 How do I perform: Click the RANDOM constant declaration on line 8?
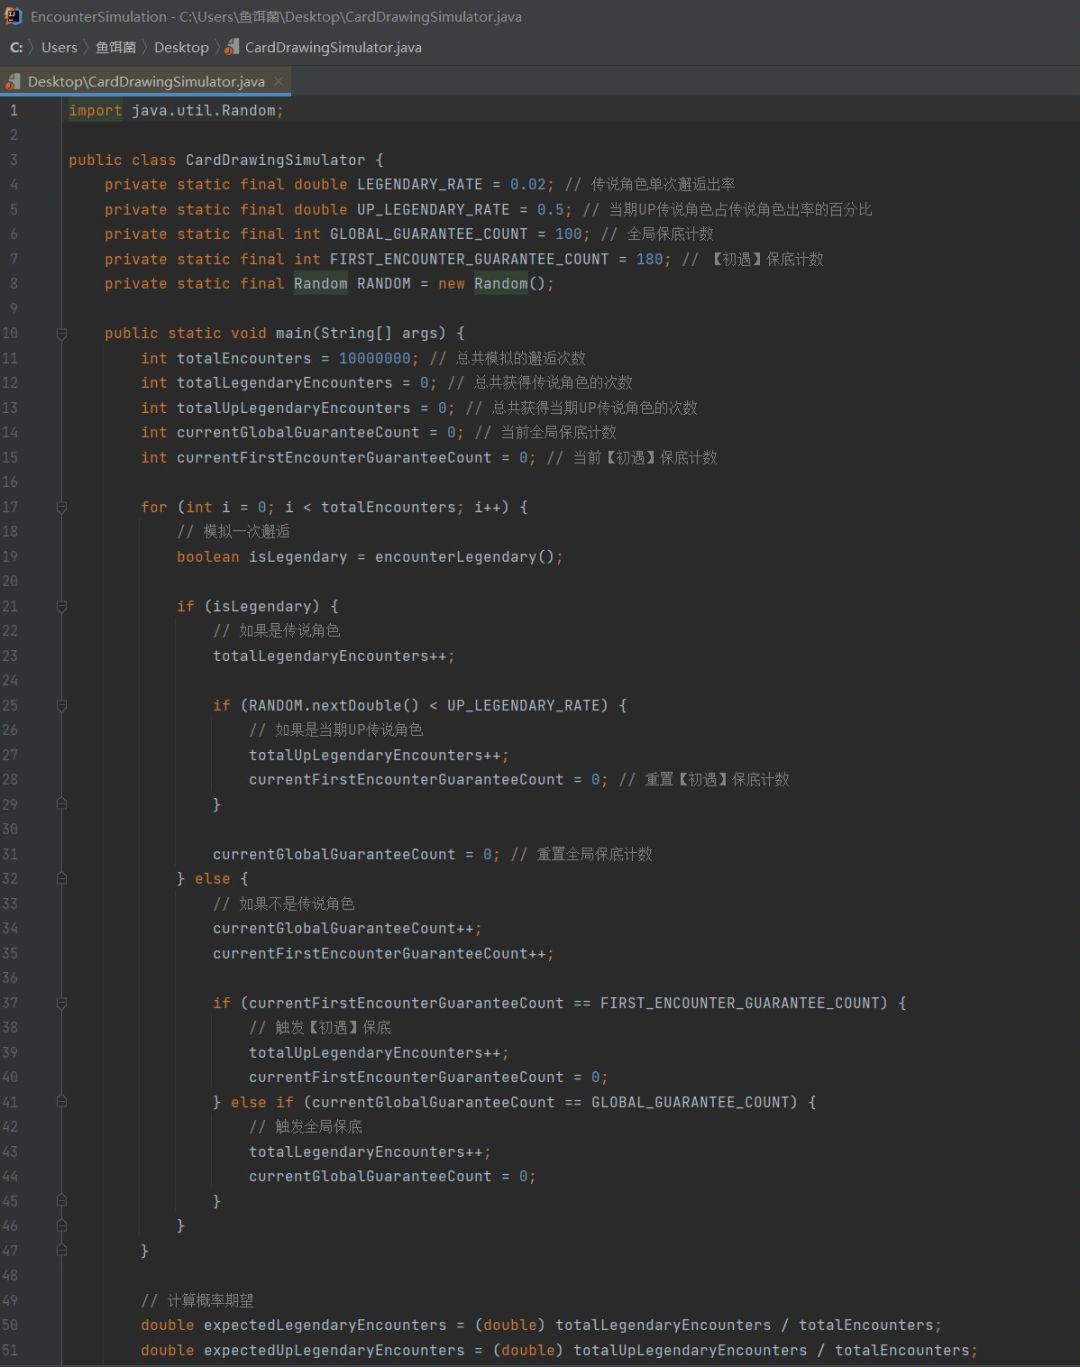(x=384, y=283)
